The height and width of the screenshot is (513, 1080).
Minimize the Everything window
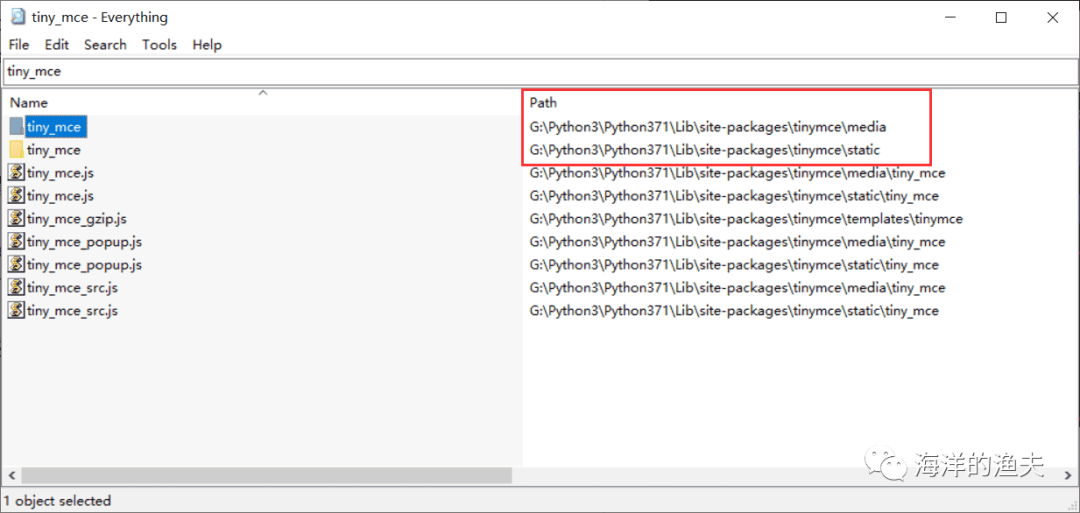coord(950,17)
